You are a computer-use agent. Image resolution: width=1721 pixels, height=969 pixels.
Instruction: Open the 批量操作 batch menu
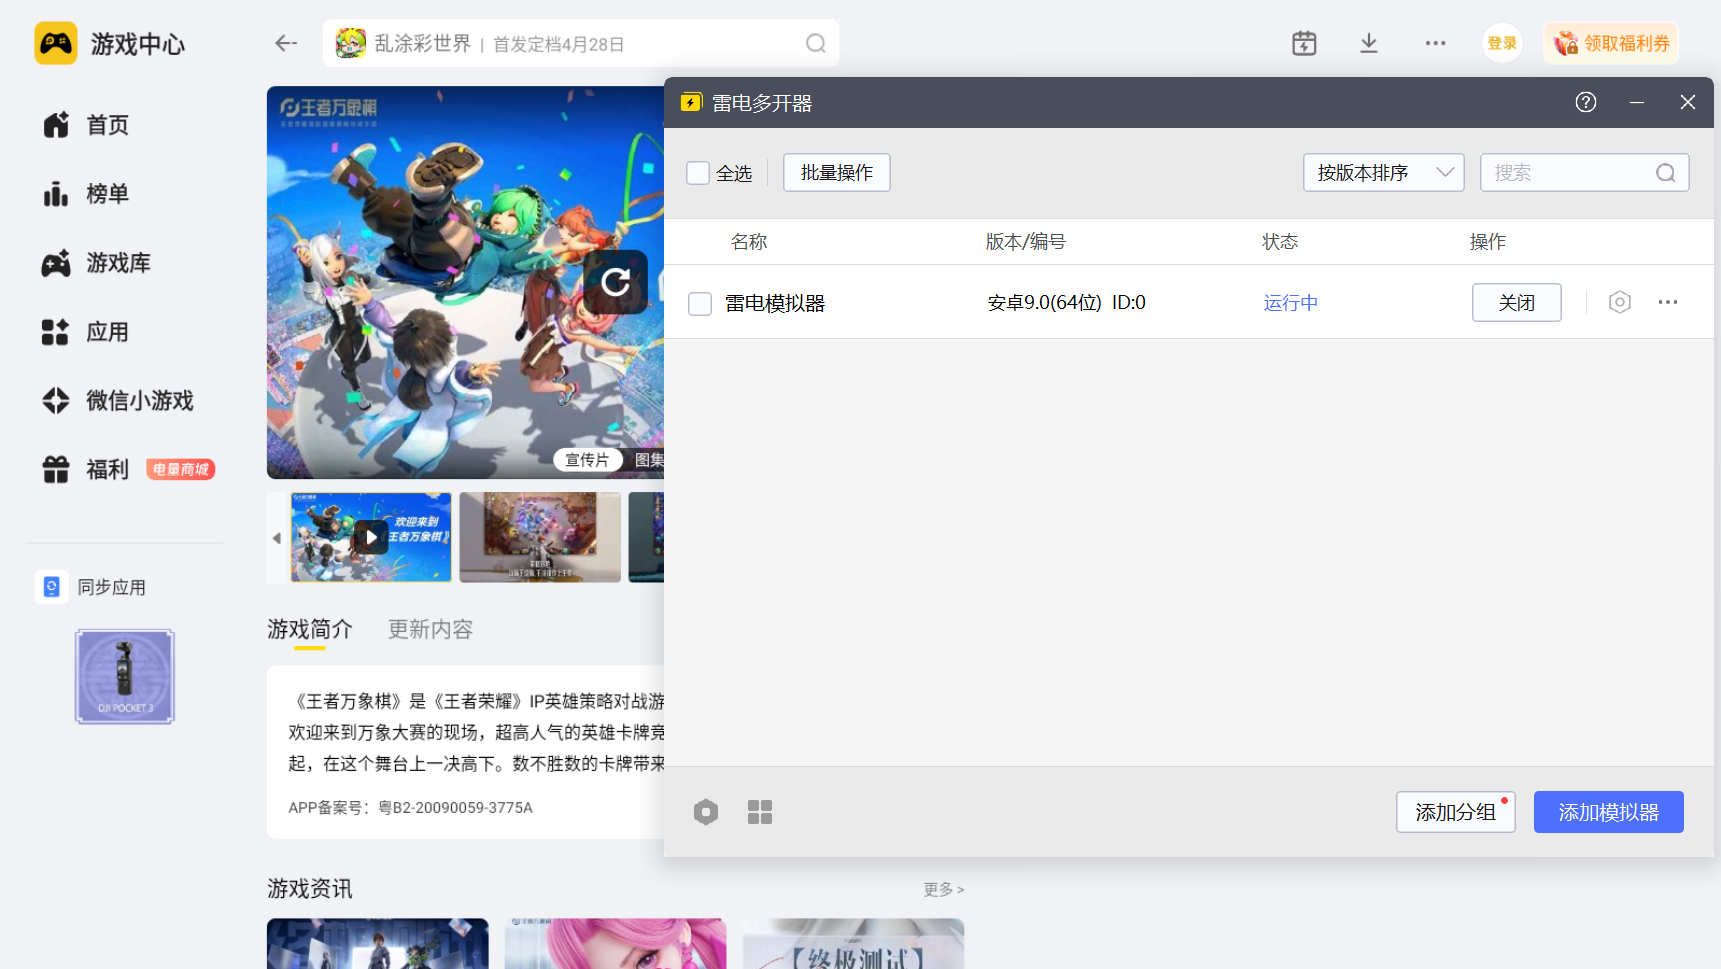coord(836,173)
